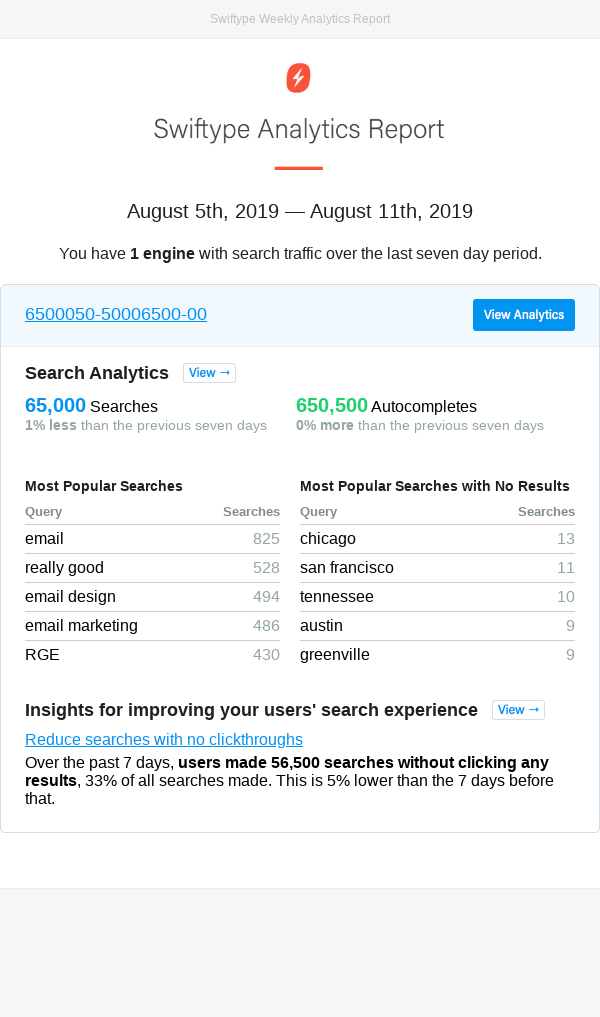
Task: Open the engine link 6500050-50006500-00
Action: [x=115, y=314]
